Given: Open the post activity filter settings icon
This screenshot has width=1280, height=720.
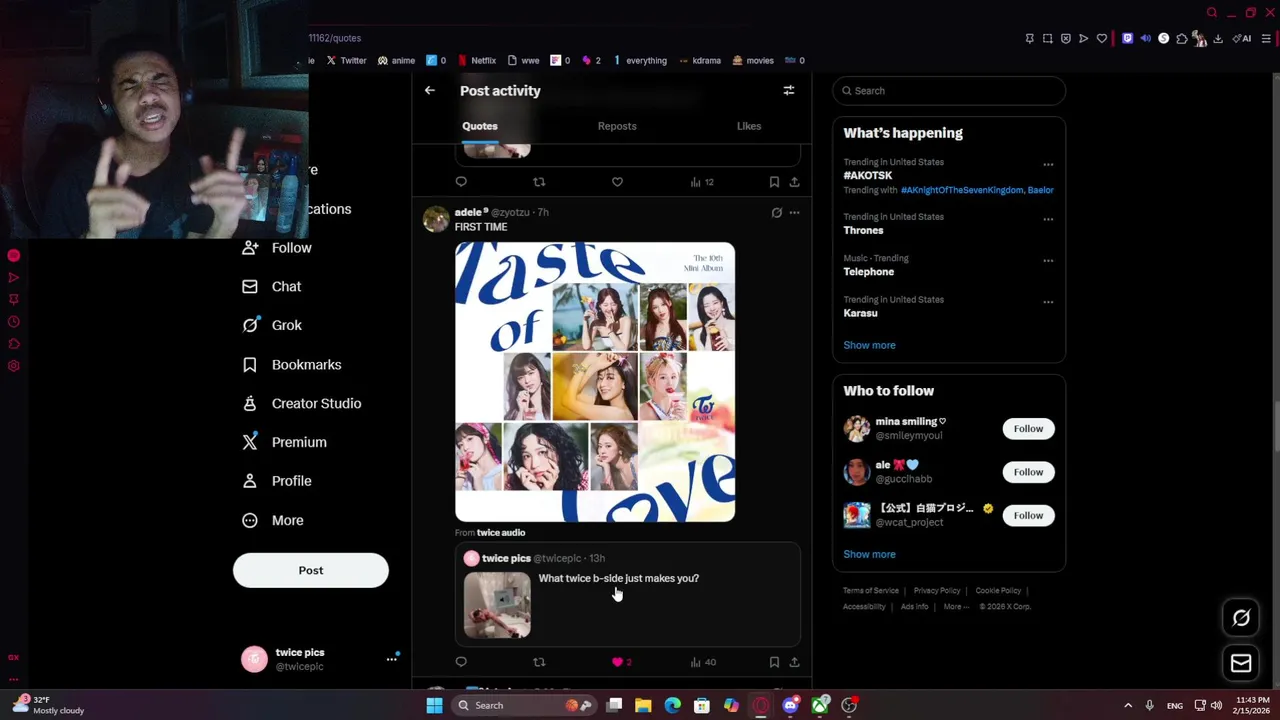Looking at the screenshot, I should click(789, 90).
